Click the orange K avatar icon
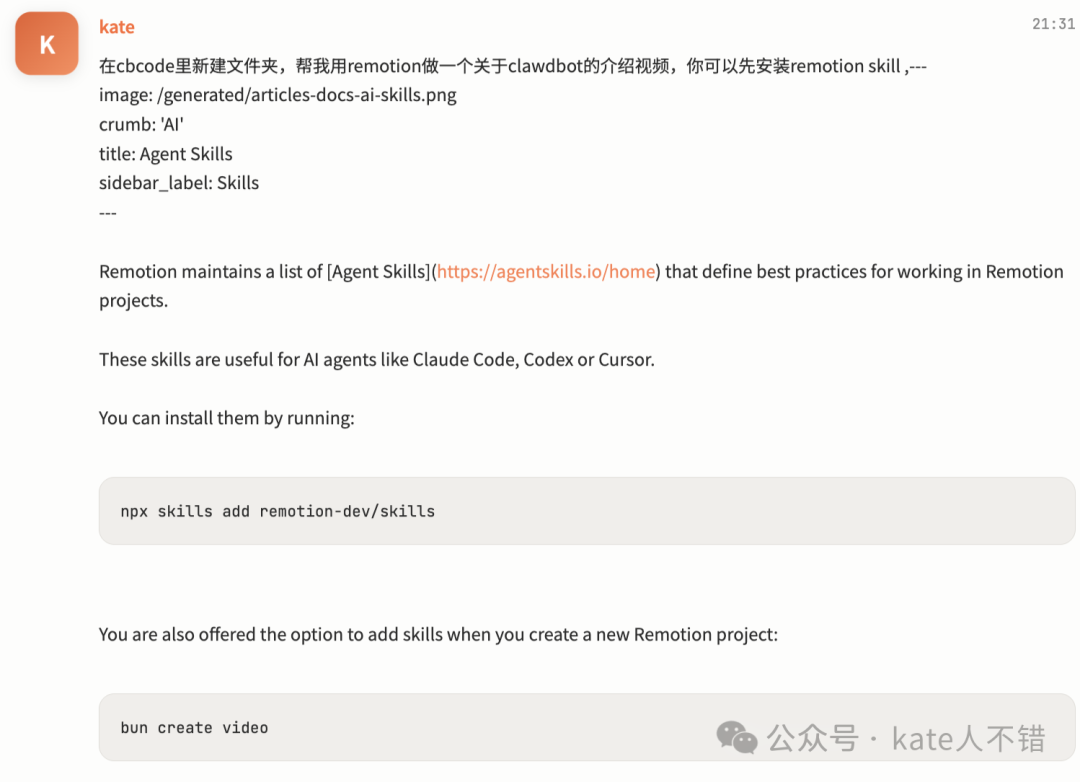 (47, 44)
